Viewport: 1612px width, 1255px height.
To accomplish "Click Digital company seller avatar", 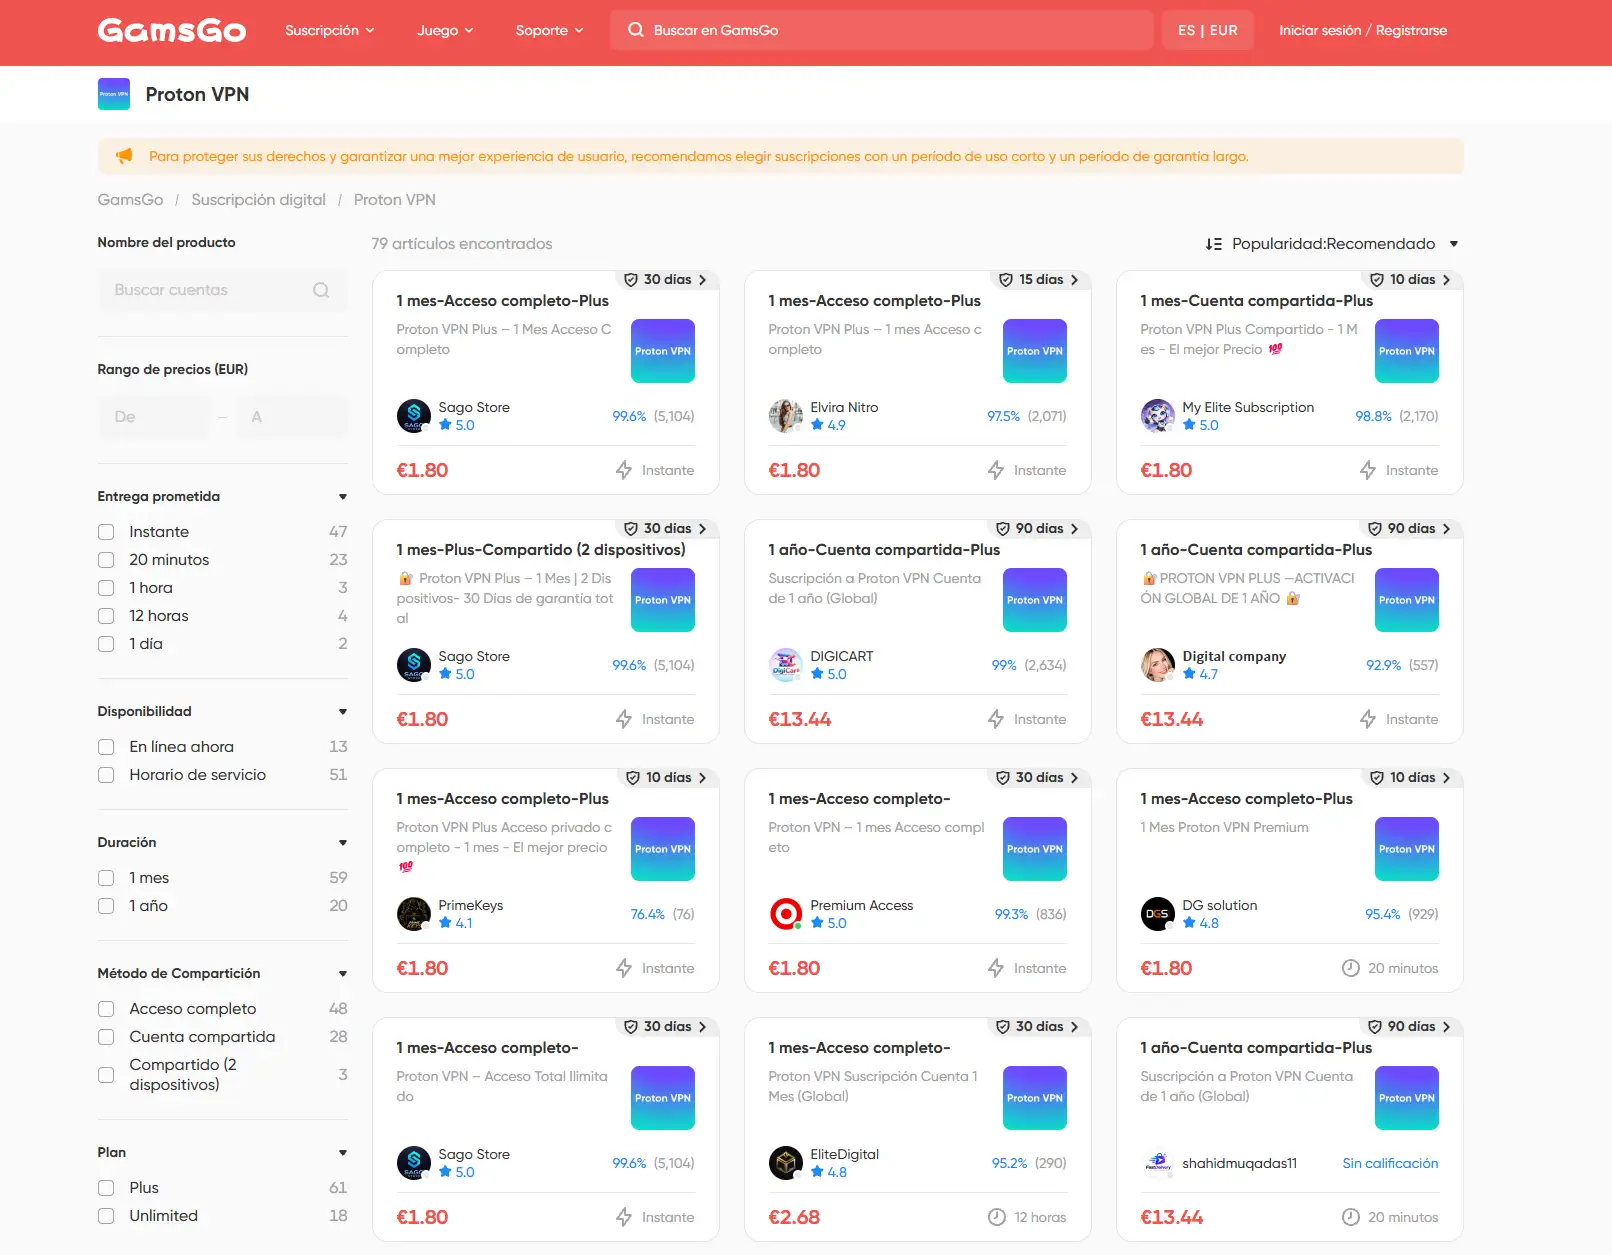I will tap(1158, 665).
